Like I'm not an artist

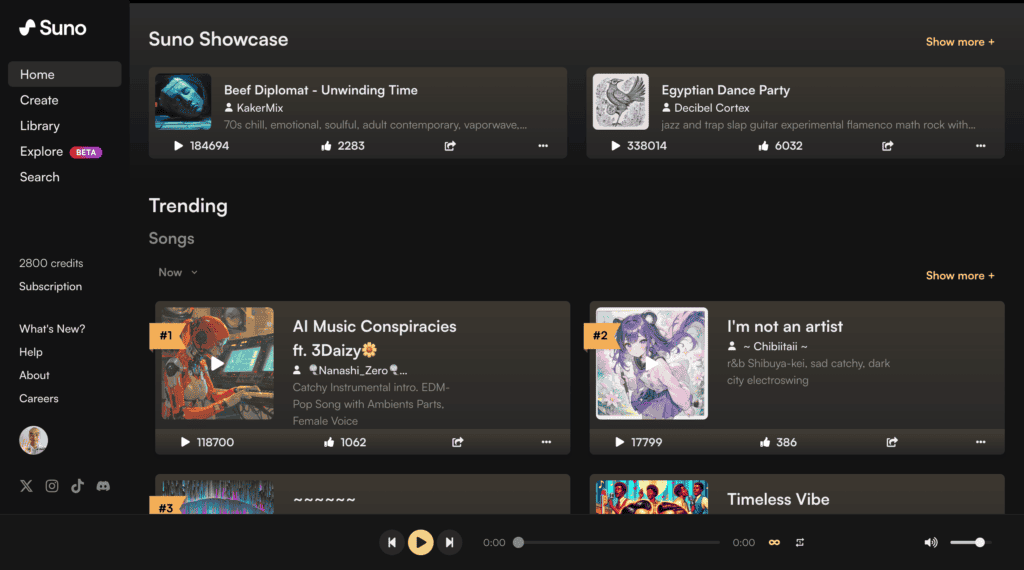tap(765, 442)
